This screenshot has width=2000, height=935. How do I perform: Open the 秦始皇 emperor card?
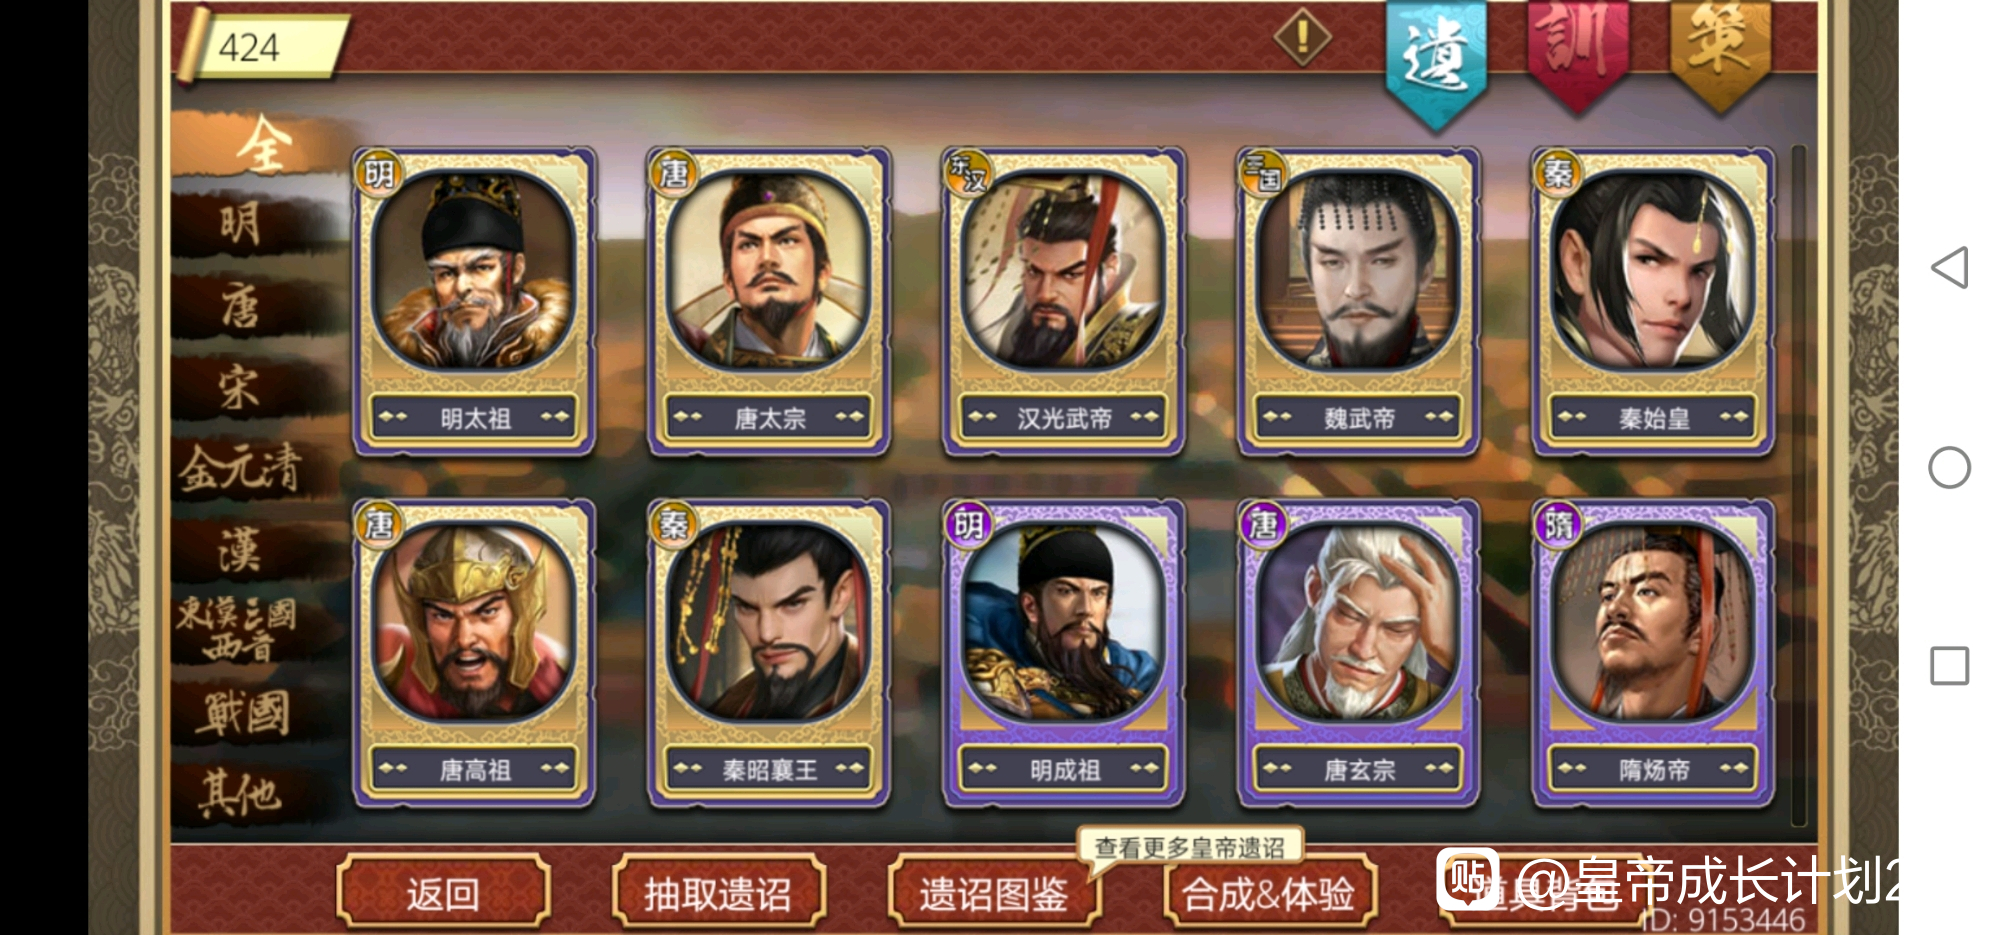[1653, 301]
